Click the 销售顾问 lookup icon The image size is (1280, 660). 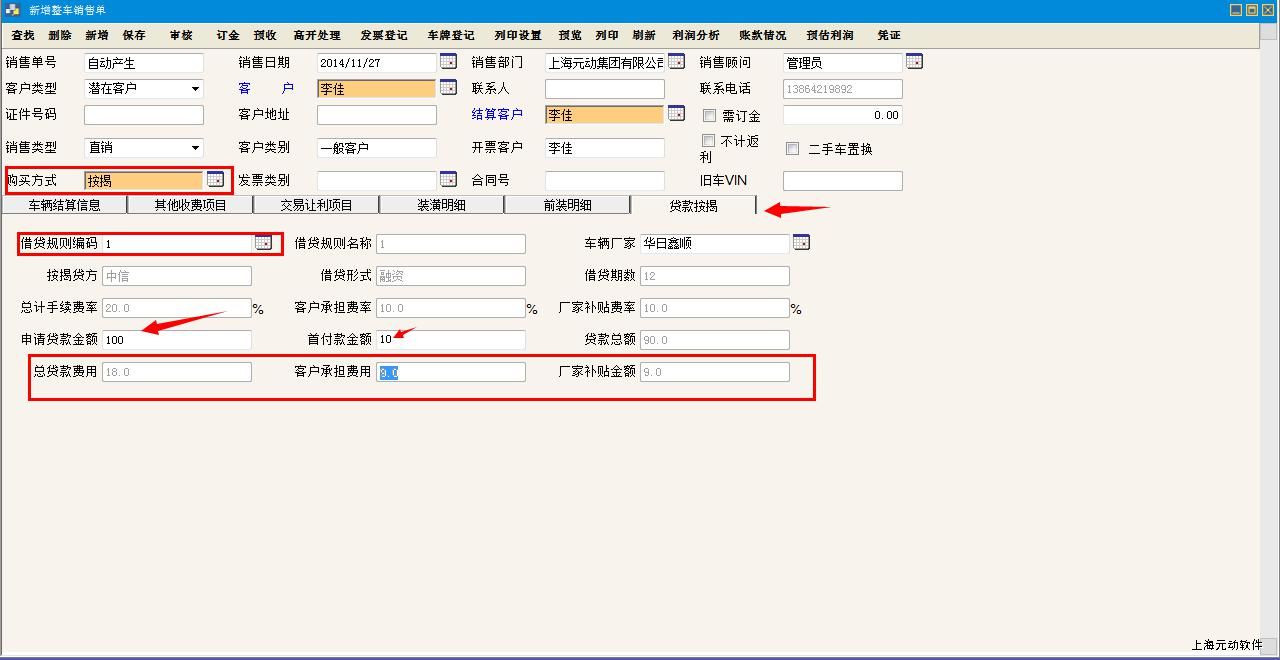[x=914, y=62]
